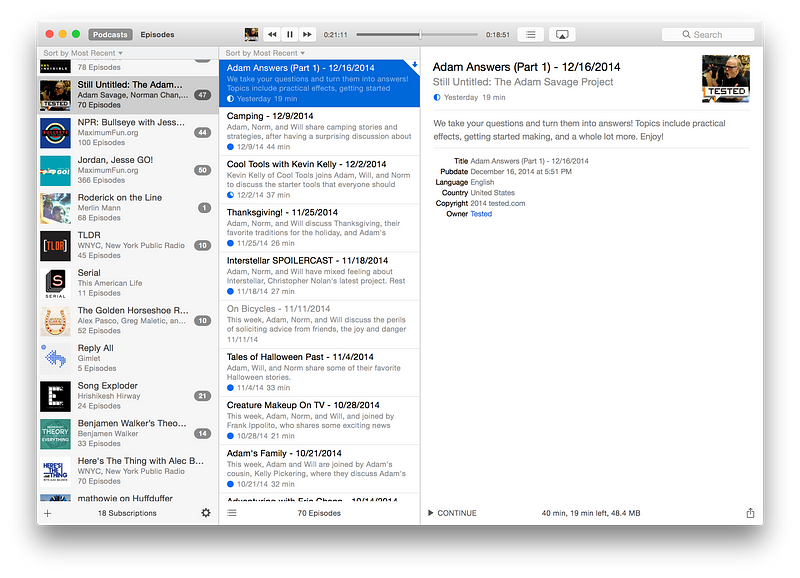Select Roderick on the Line podcast
800x578 pixels.
128,208
